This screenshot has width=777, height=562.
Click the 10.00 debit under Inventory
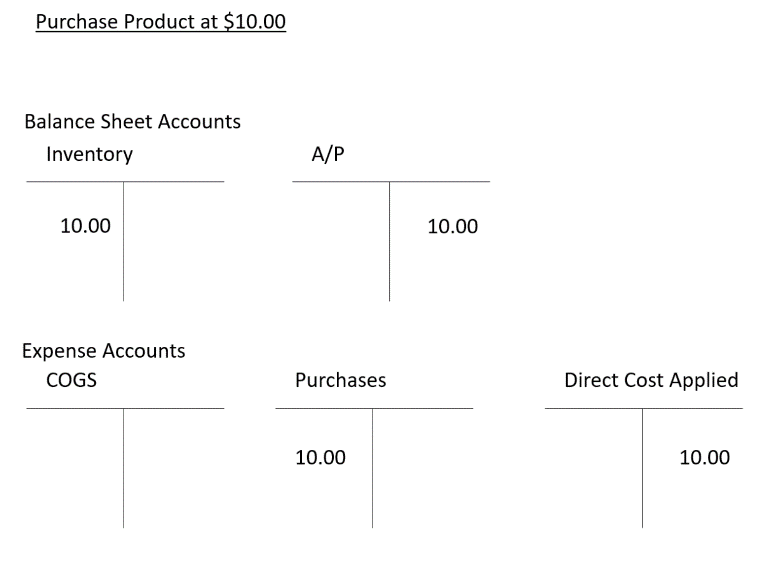85,226
